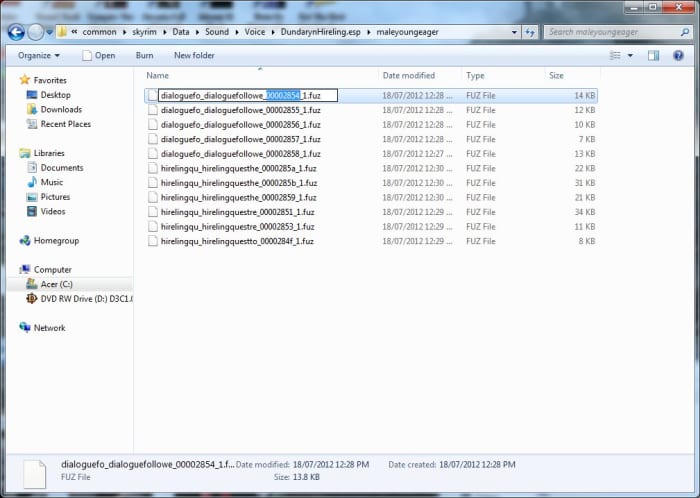The height and width of the screenshot is (498, 700).
Task: Sort by the Name column header
Action: [158, 76]
